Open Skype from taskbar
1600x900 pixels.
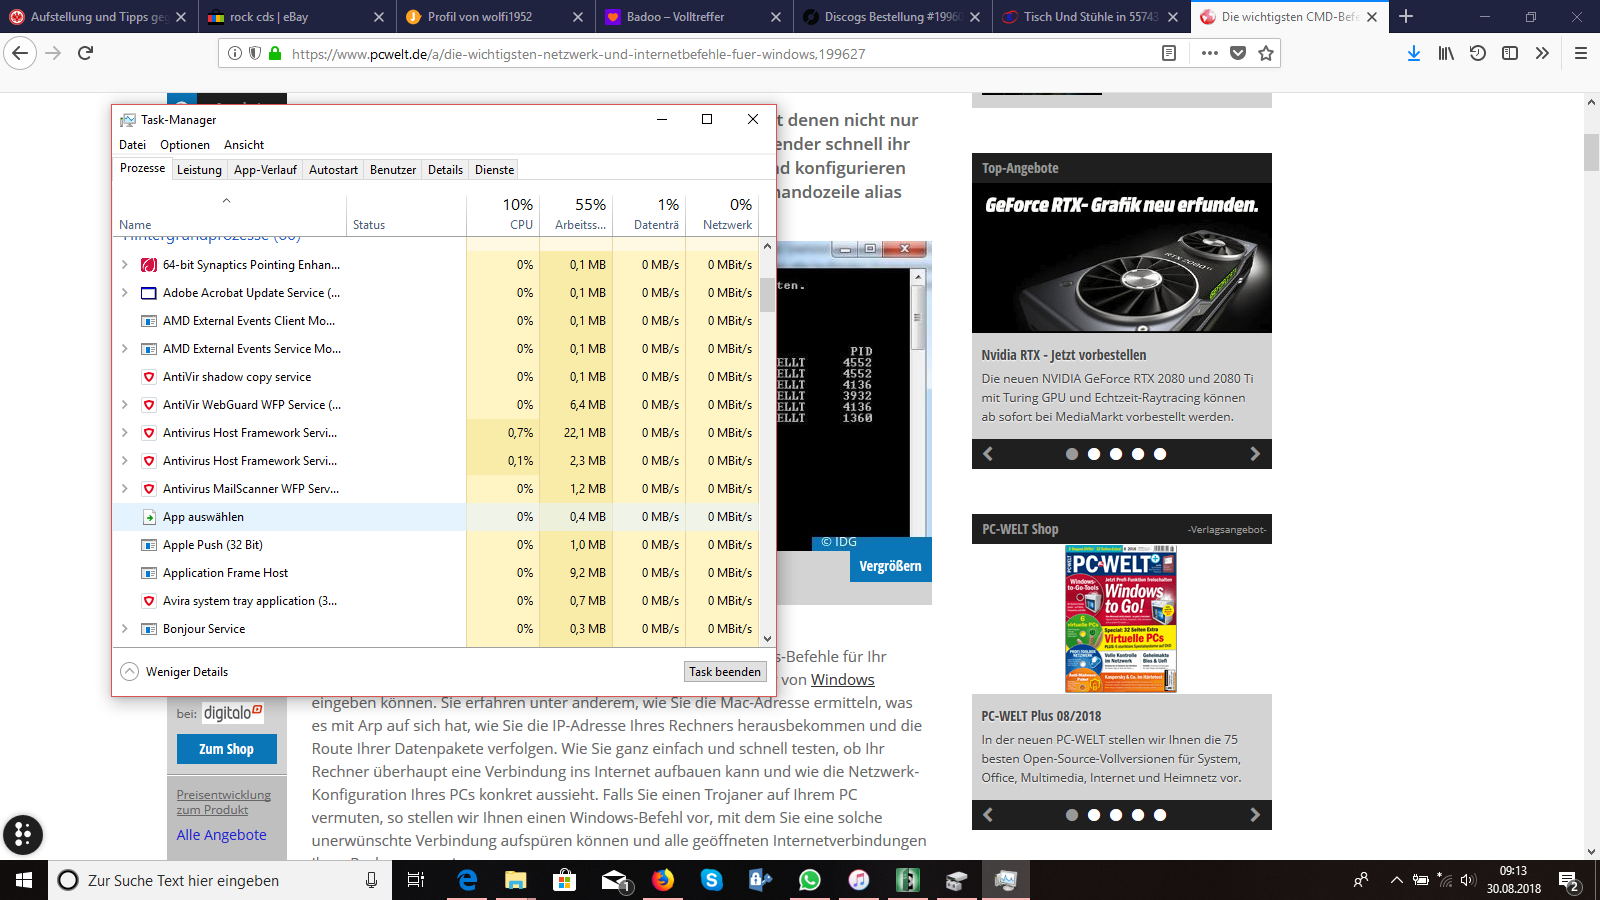[712, 880]
